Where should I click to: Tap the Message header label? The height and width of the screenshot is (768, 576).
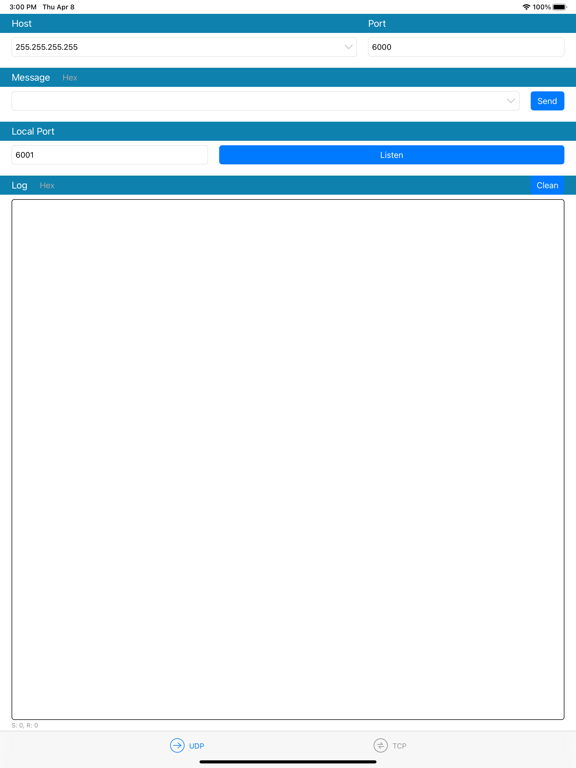click(31, 77)
